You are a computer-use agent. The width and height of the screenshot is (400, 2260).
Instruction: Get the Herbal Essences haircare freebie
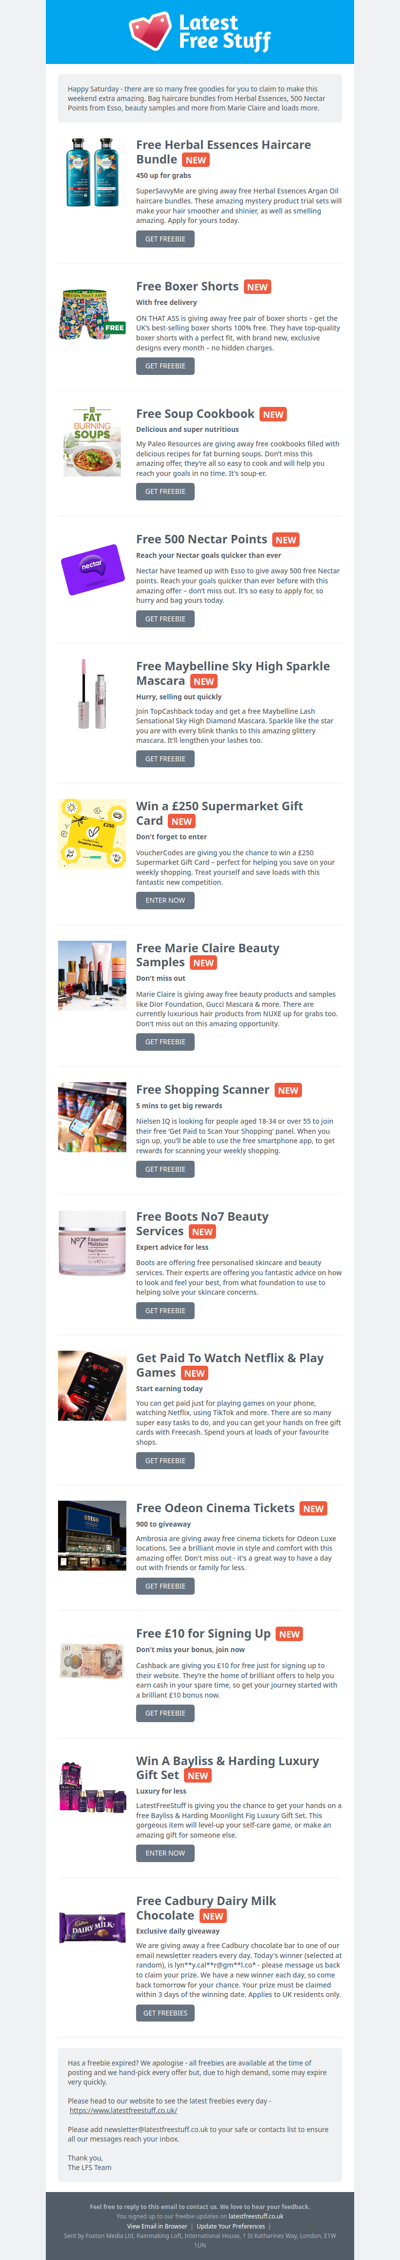tap(165, 239)
